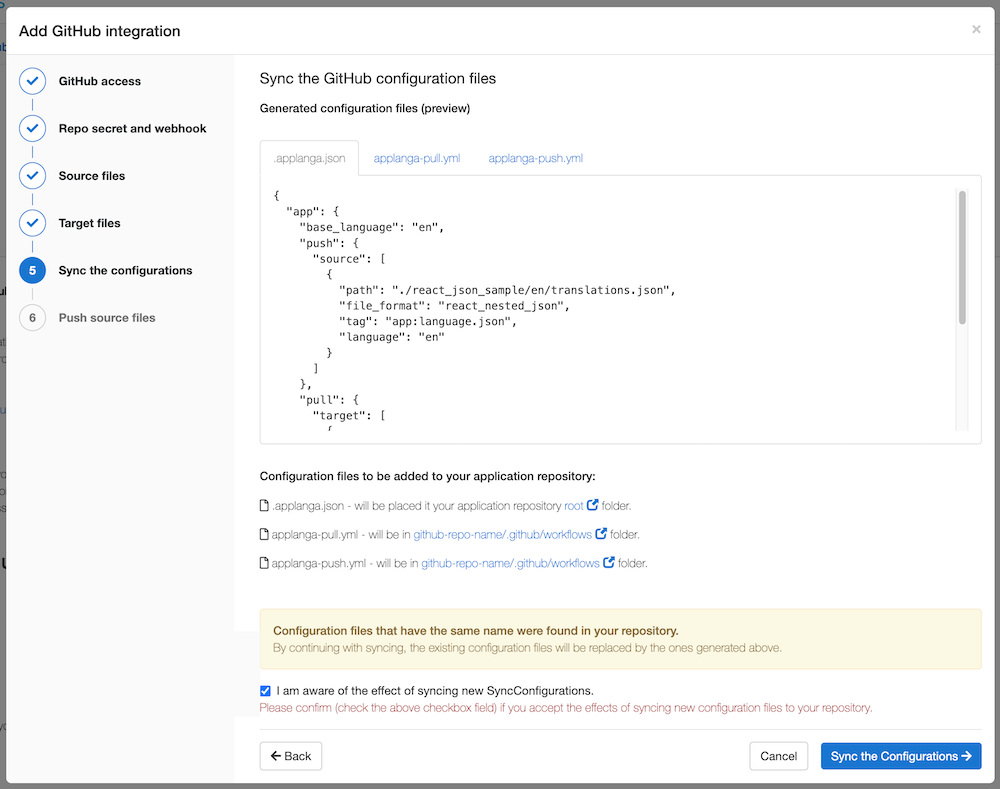Open external link icon next to root
The image size is (1000, 789).
pyautogui.click(x=593, y=506)
